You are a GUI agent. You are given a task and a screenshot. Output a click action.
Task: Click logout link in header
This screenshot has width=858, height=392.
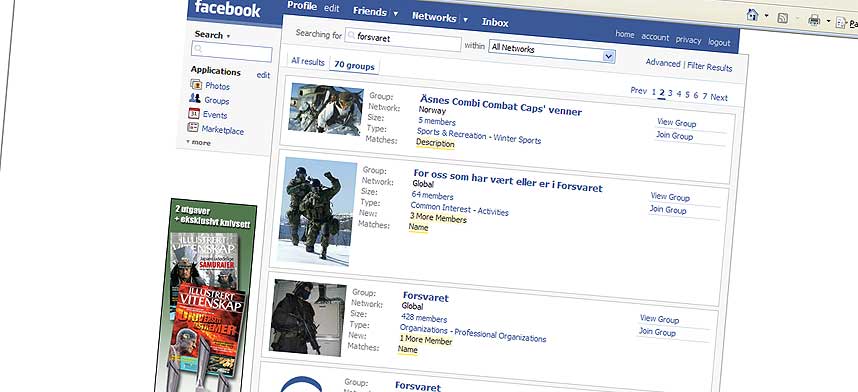click(x=719, y=42)
